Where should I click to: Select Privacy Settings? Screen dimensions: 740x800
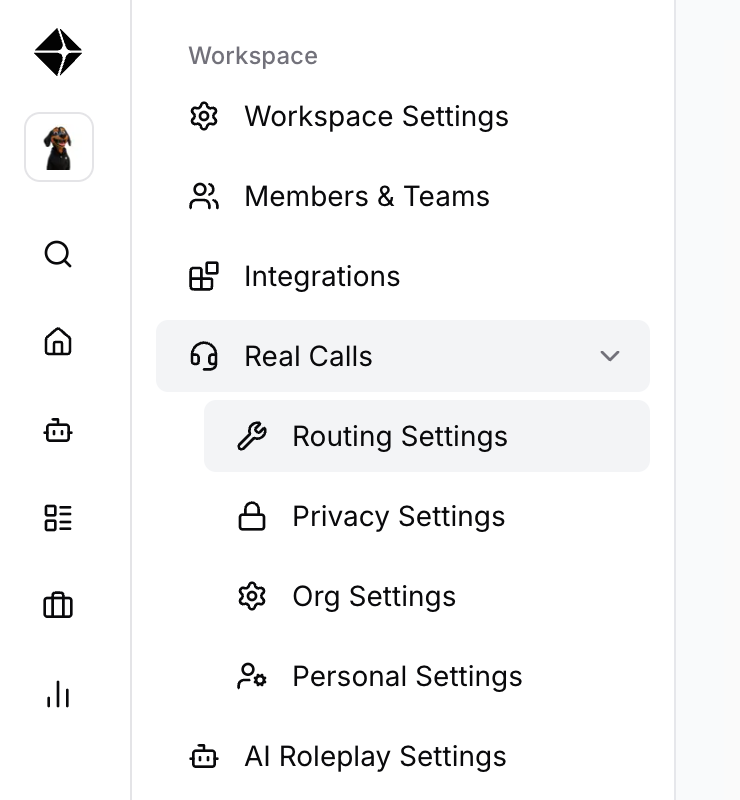pyautogui.click(x=427, y=516)
